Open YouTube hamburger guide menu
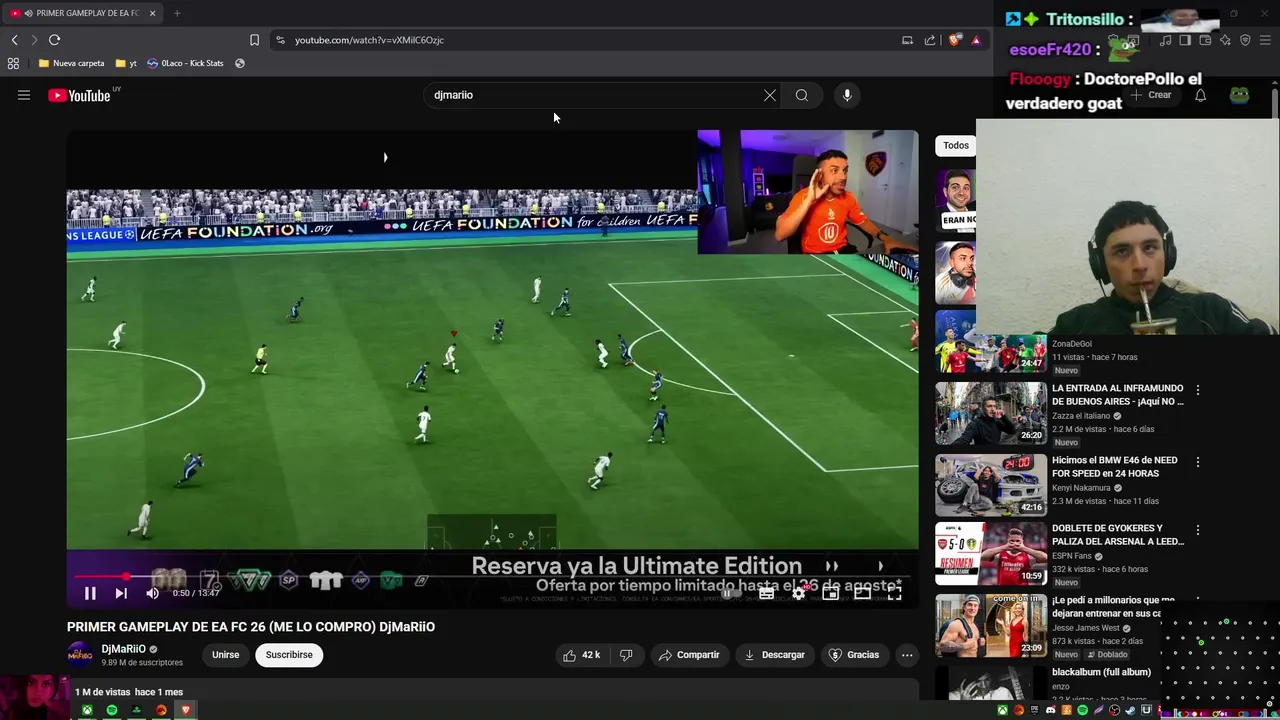Image resolution: width=1280 pixels, height=720 pixels. coord(24,95)
